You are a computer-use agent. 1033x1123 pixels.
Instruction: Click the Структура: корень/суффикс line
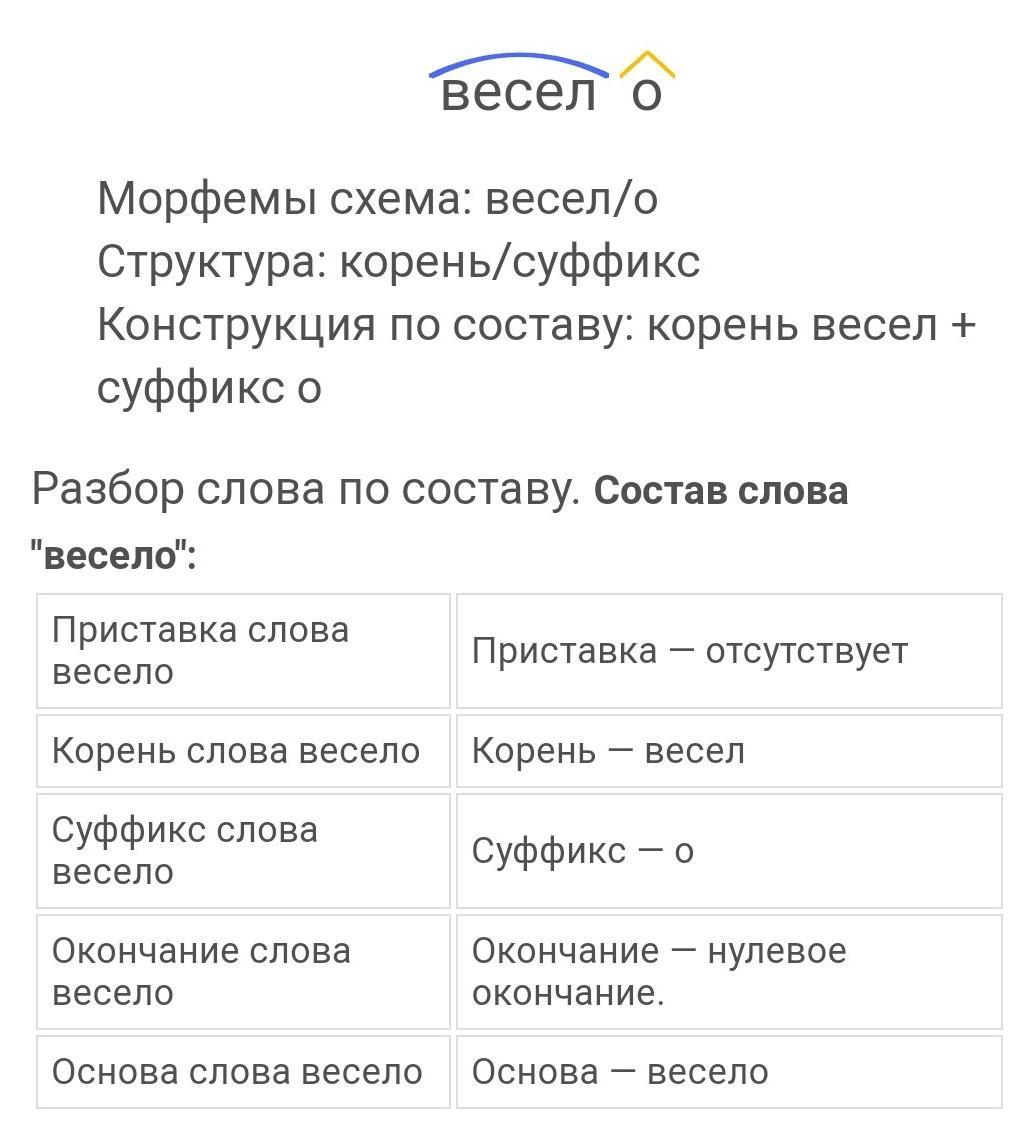(x=398, y=261)
